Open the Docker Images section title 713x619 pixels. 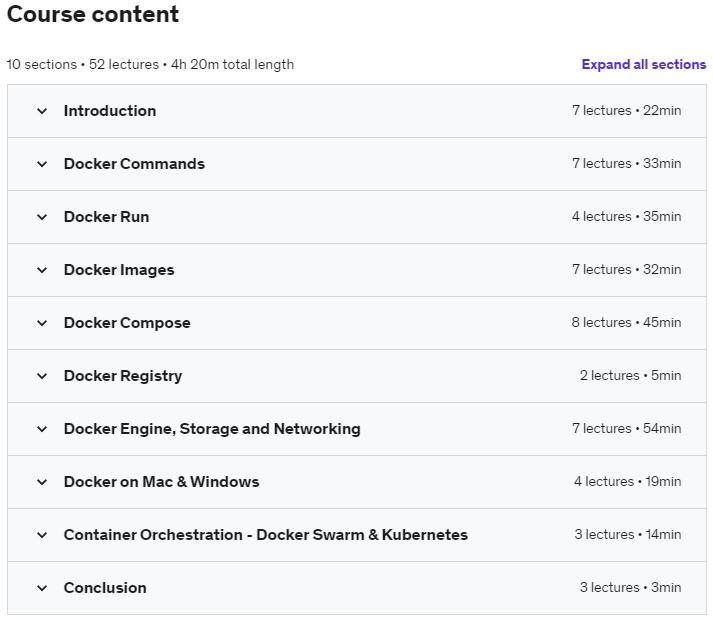[x=119, y=270]
